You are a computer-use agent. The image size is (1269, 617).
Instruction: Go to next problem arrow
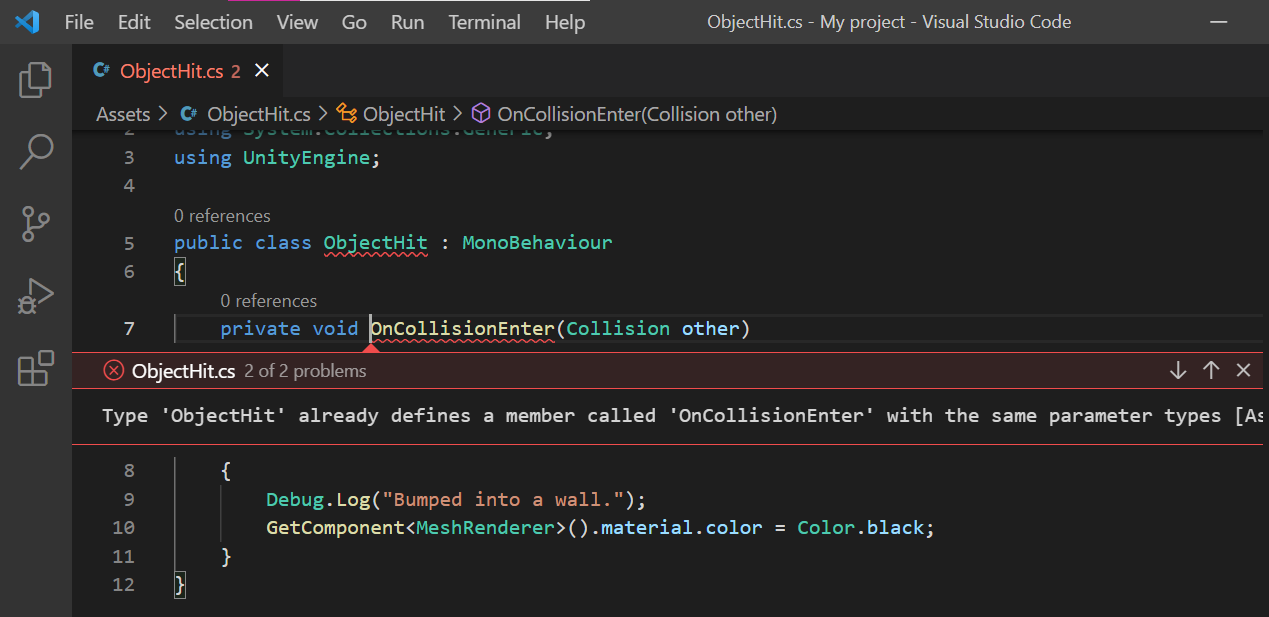click(x=1178, y=370)
